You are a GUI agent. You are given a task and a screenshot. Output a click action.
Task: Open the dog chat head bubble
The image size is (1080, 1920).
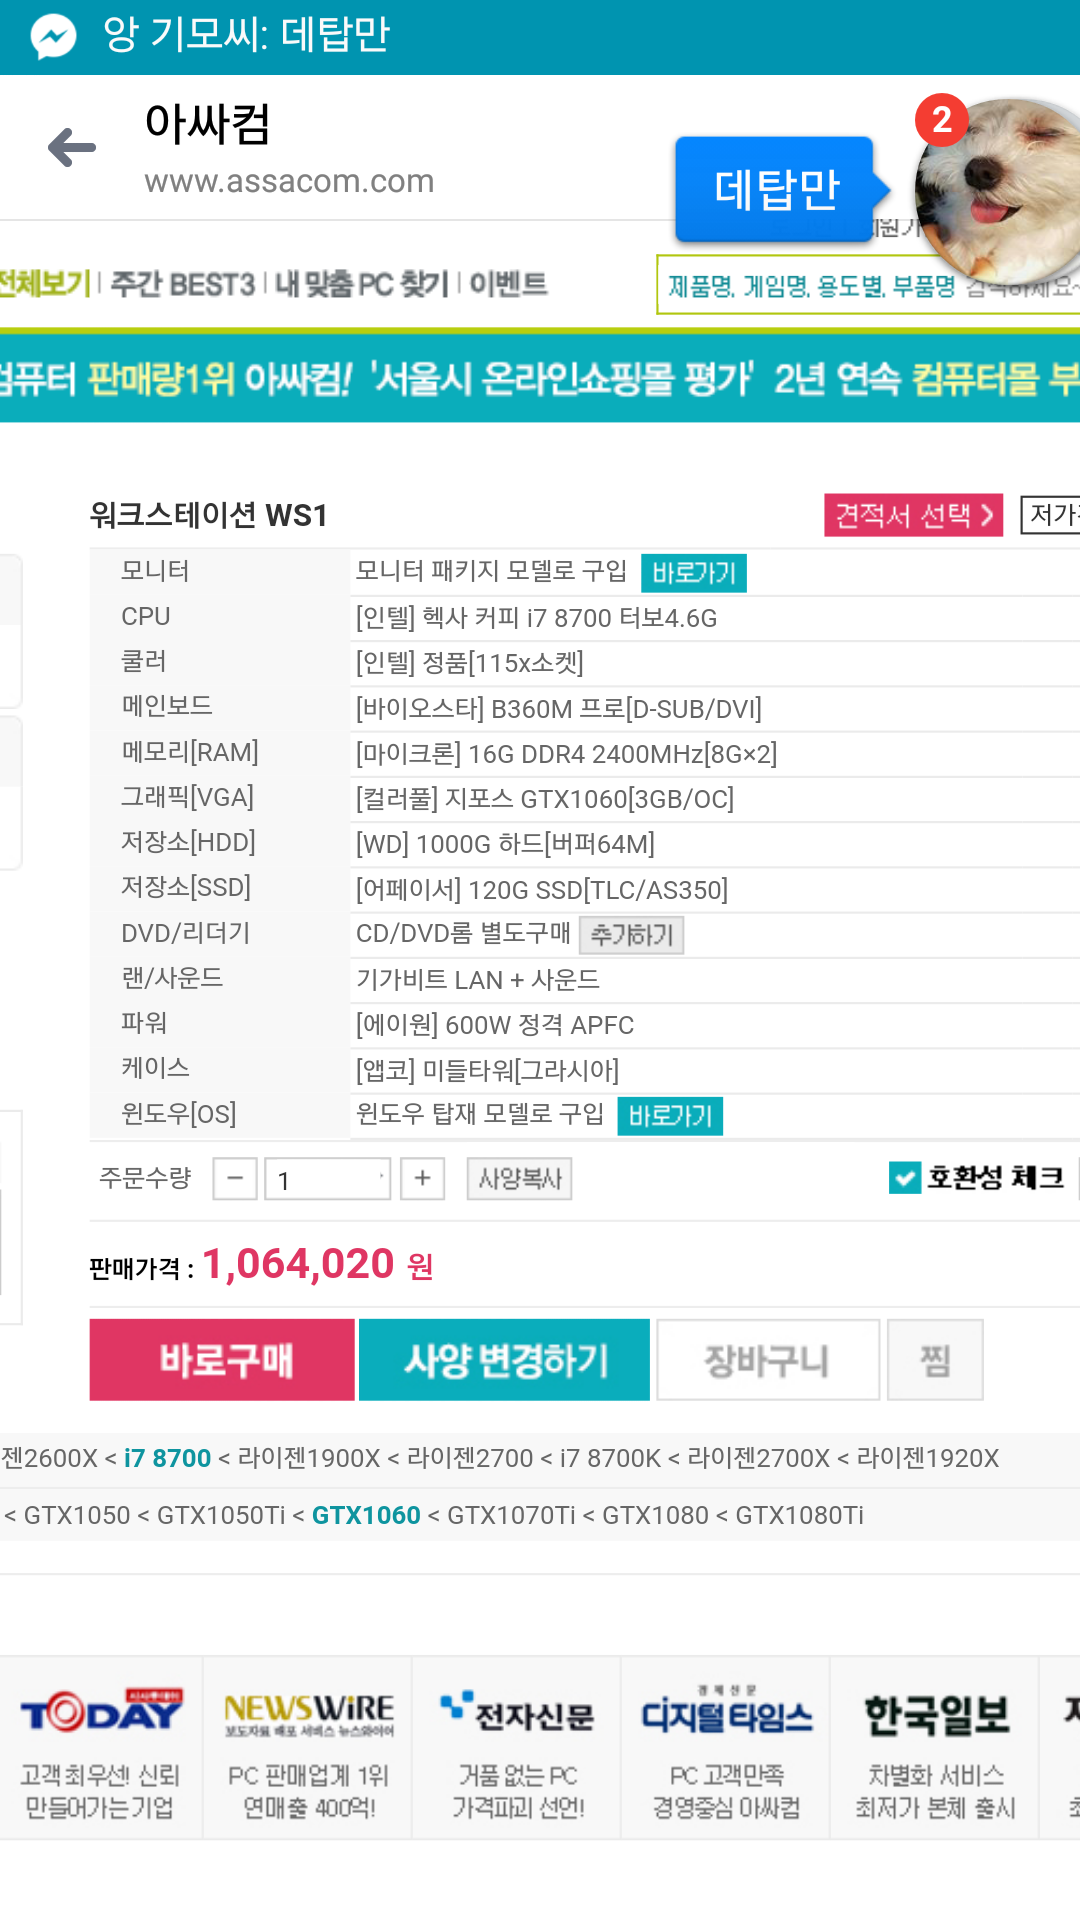click(997, 192)
